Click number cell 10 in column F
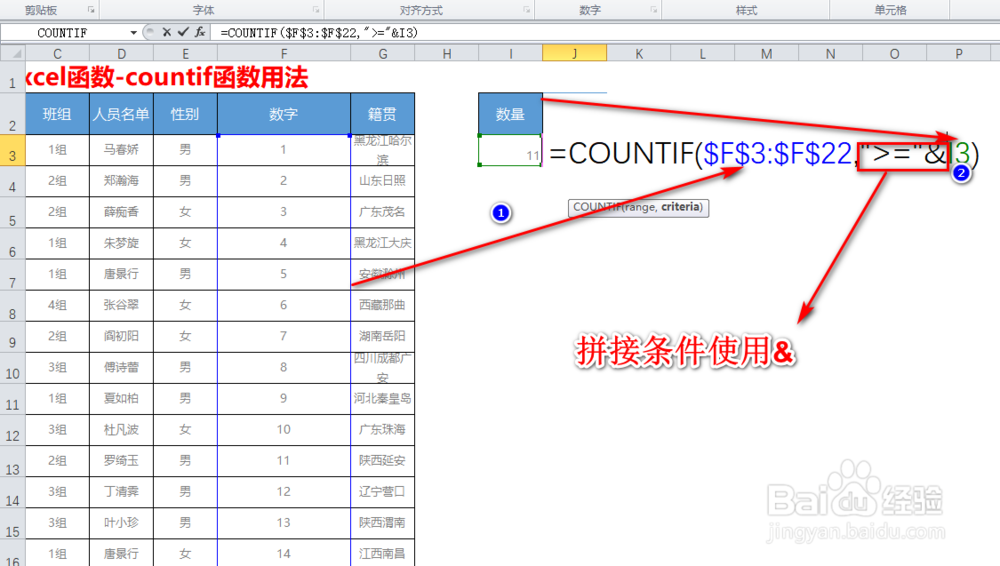1000x566 pixels. pyautogui.click(x=284, y=430)
